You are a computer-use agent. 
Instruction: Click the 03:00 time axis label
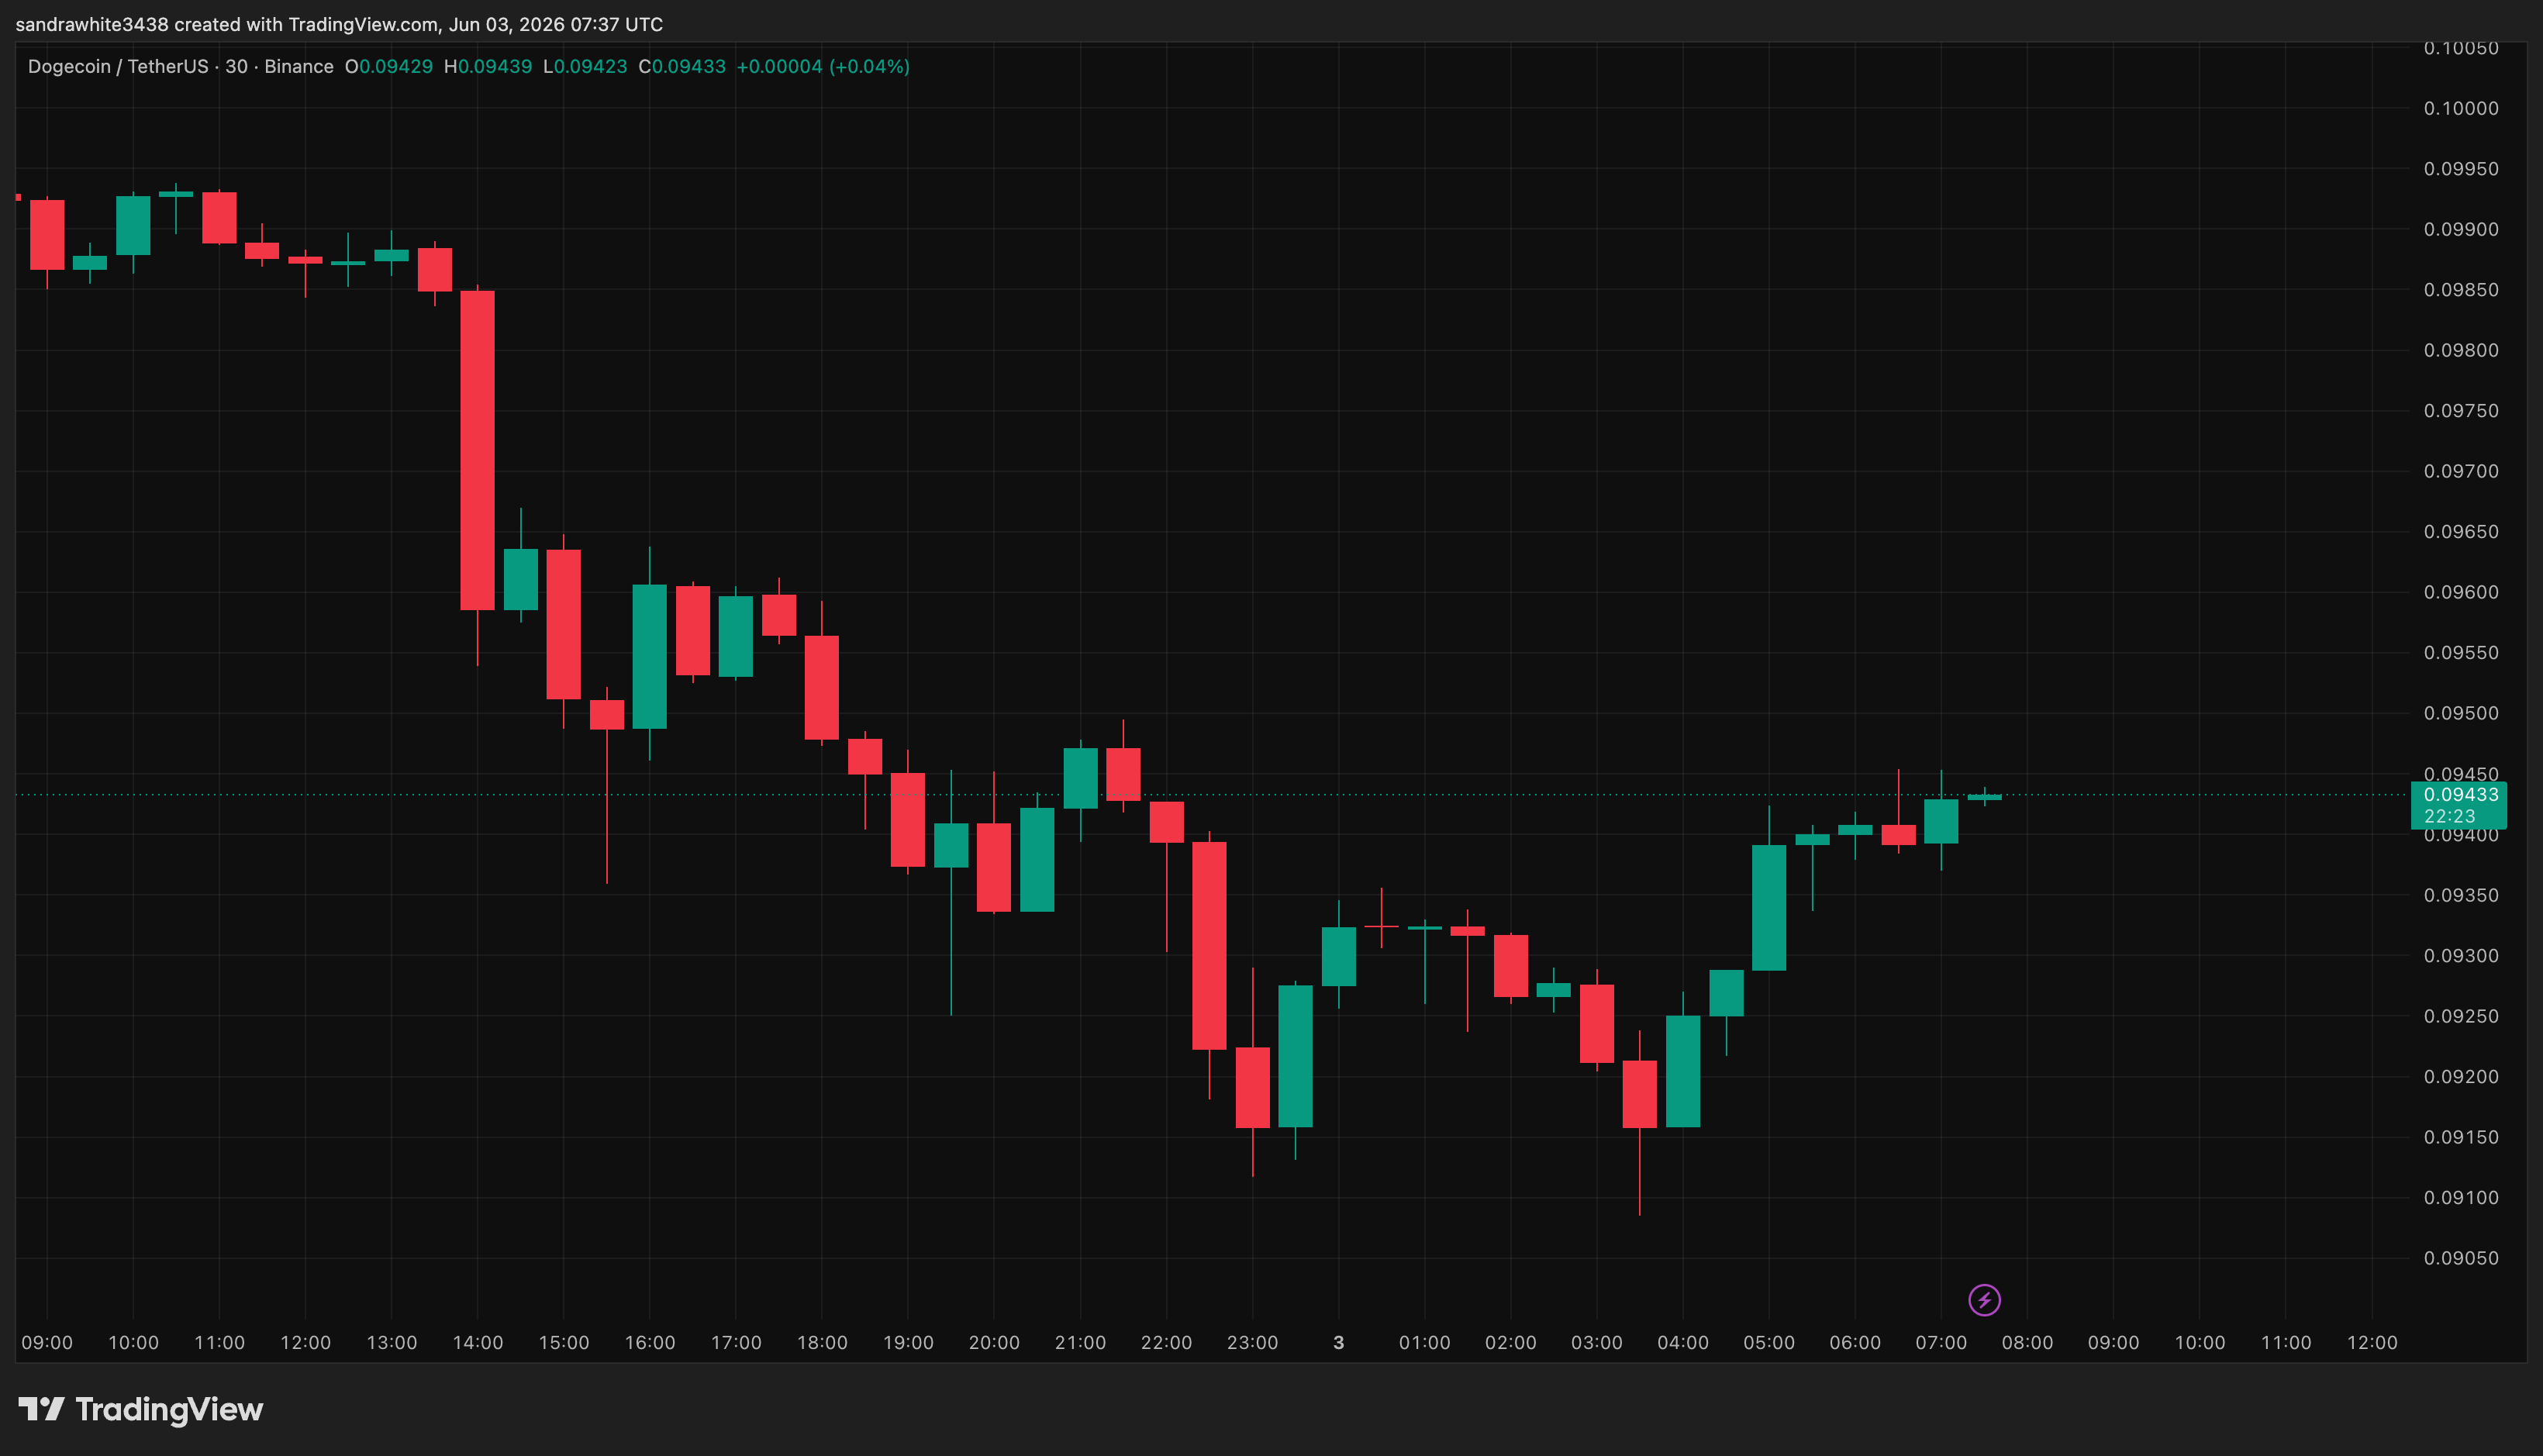[1596, 1342]
